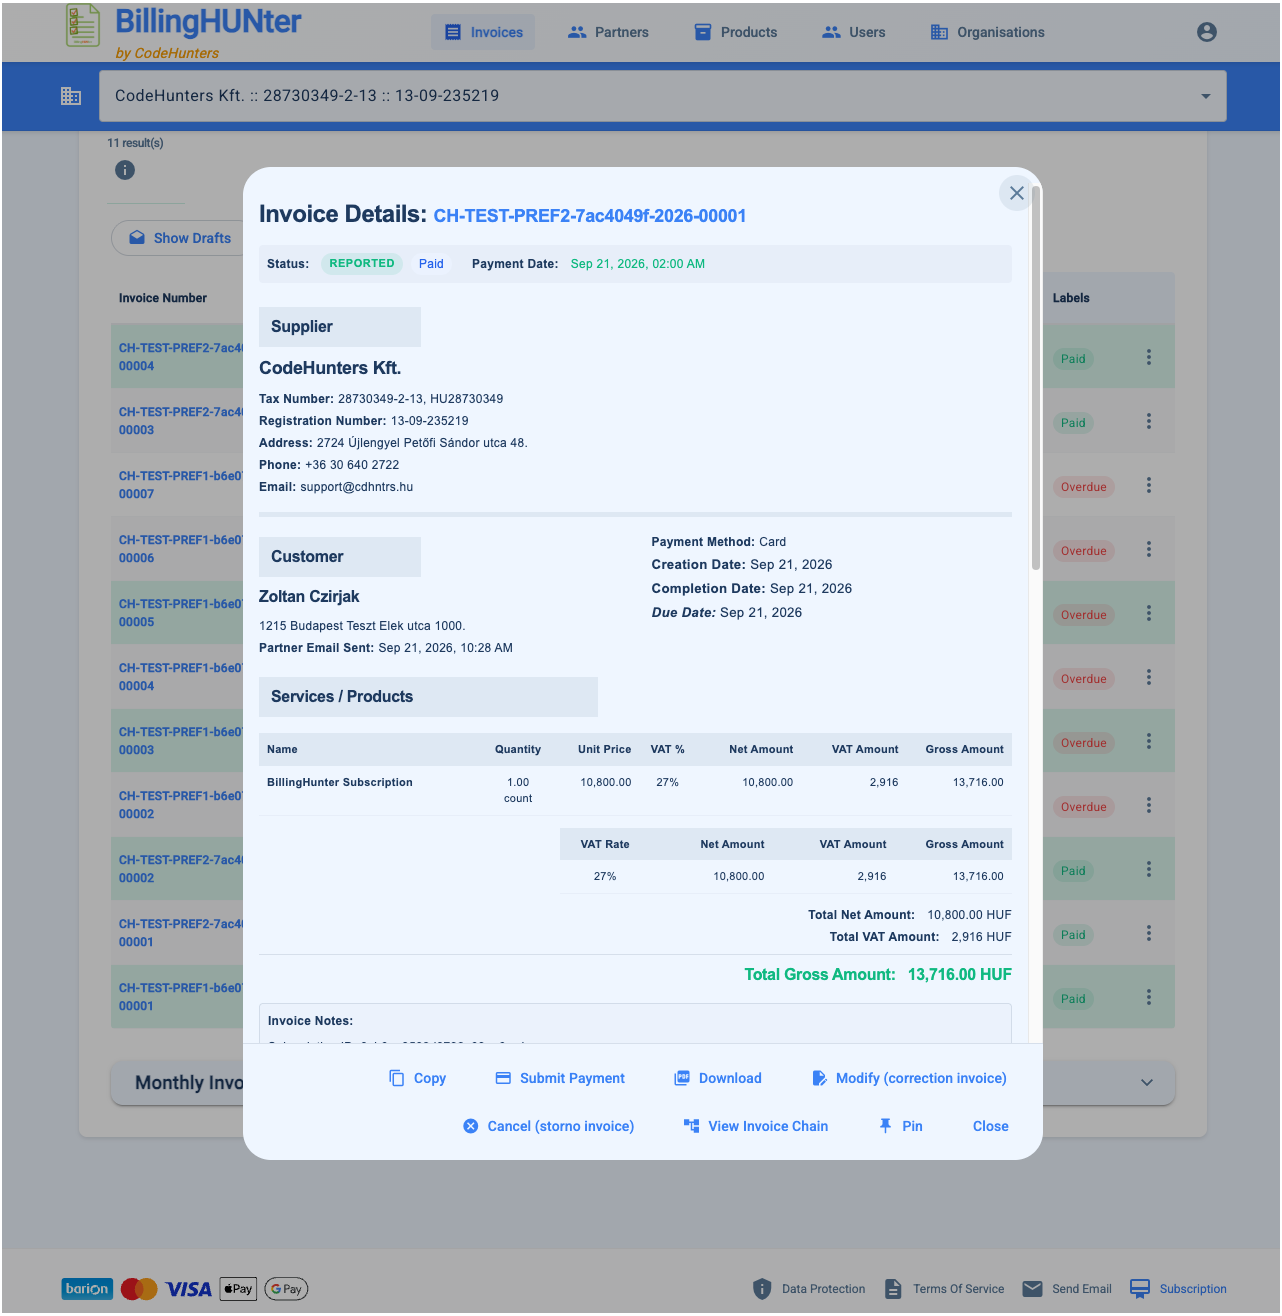
Task: Open invoice CH-TEST-PREF1 00005 link
Action: (x=180, y=613)
